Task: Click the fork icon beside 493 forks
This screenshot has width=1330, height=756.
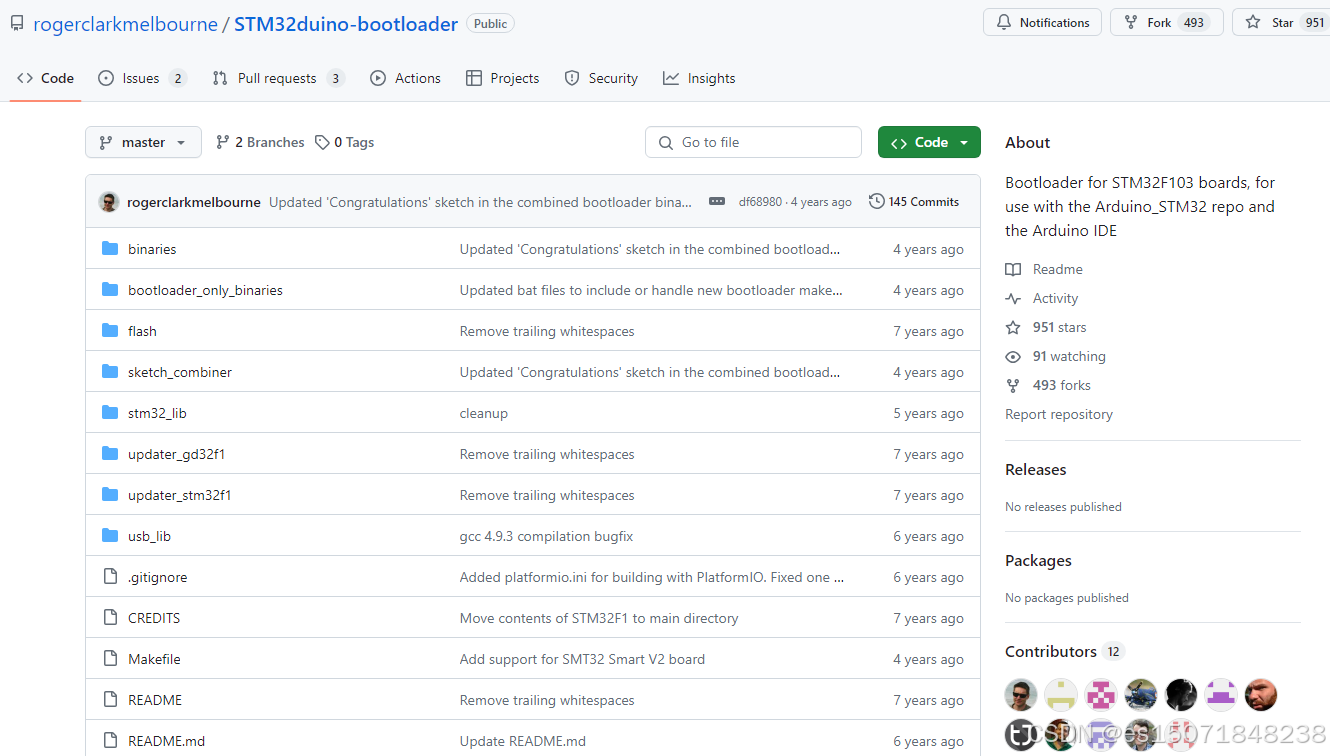Action: pos(1013,385)
